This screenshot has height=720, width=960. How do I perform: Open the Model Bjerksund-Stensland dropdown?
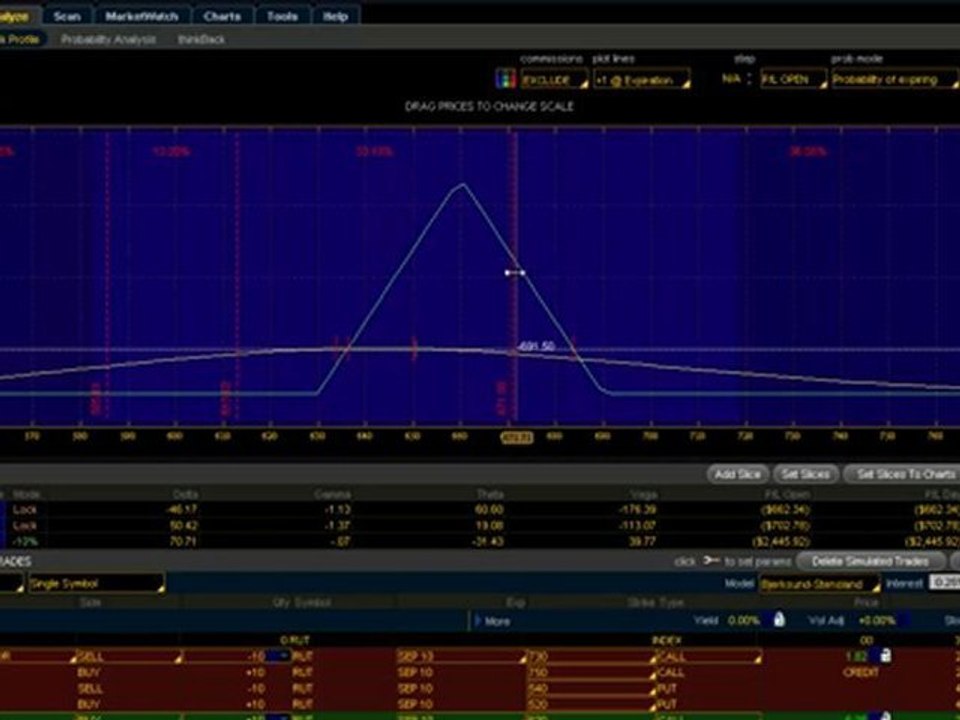pyautogui.click(x=819, y=584)
